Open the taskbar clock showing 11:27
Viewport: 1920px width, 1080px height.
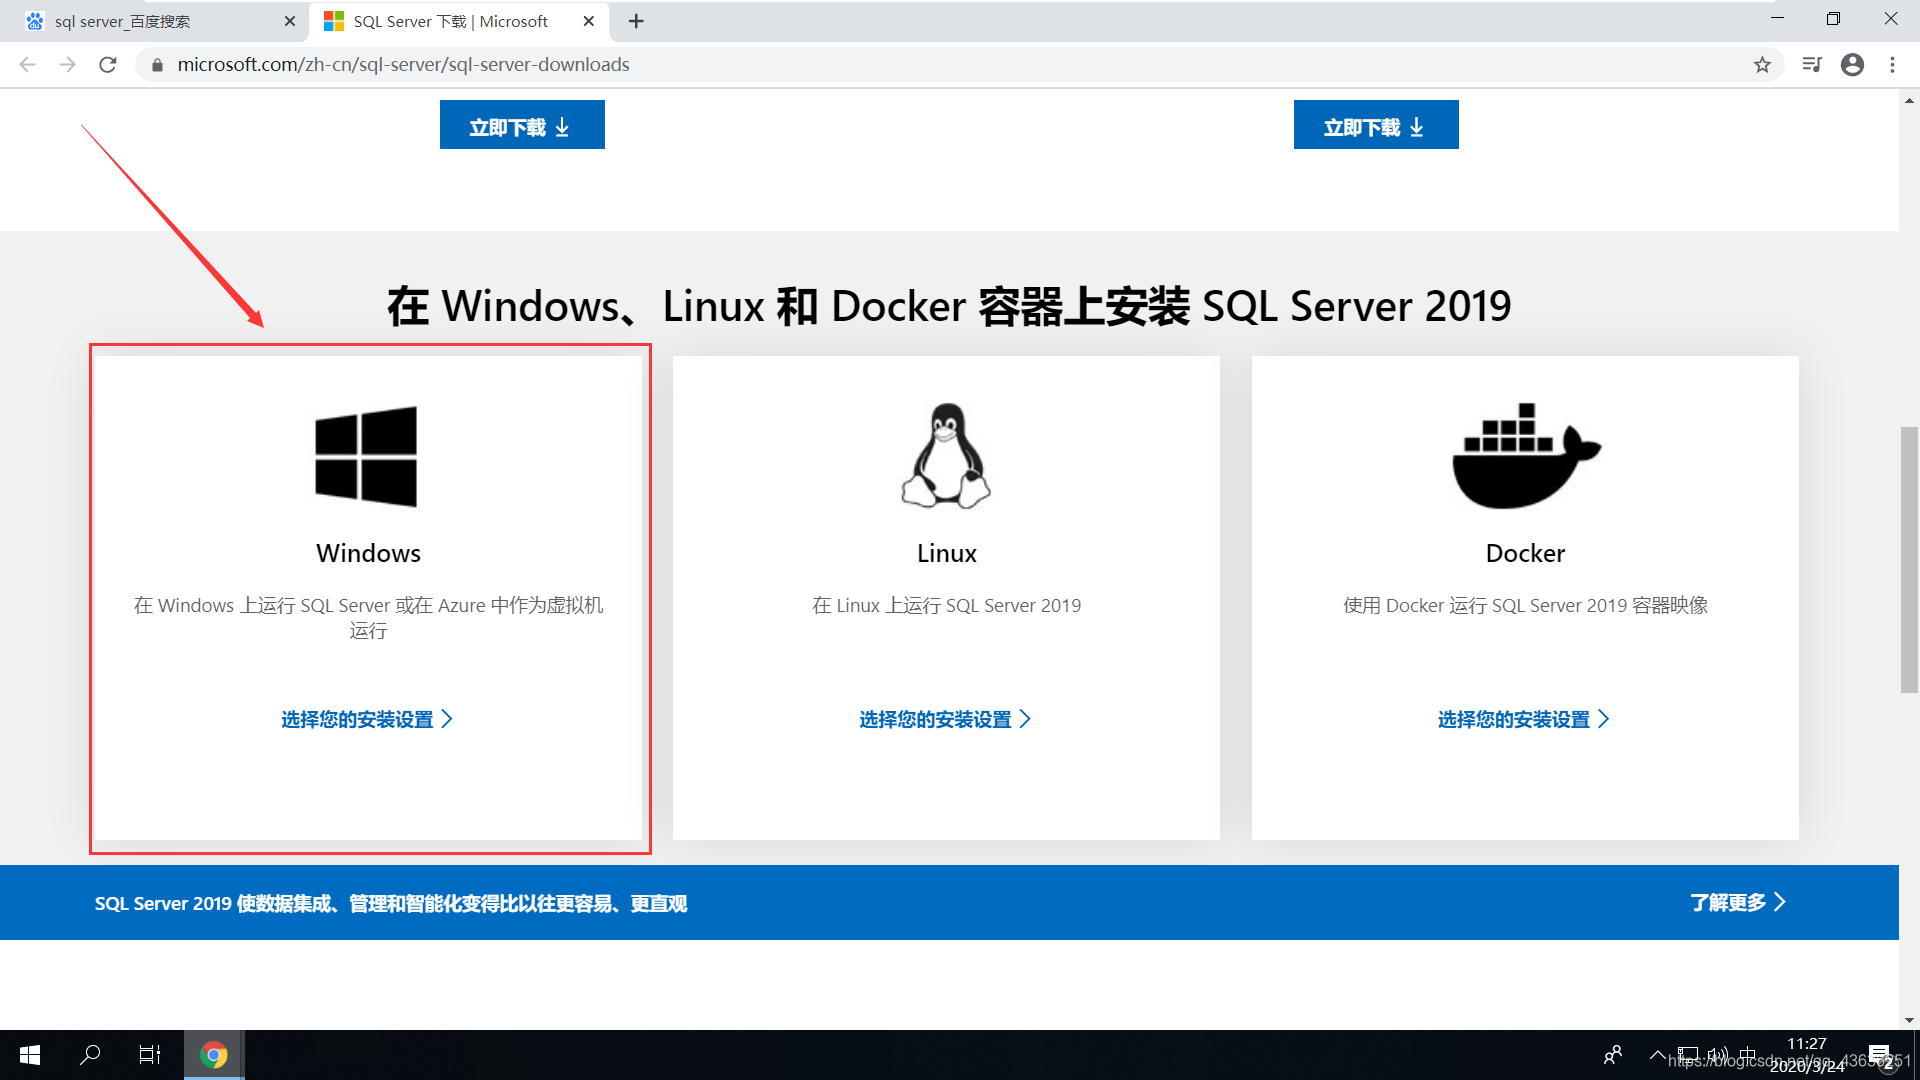[x=1807, y=1055]
